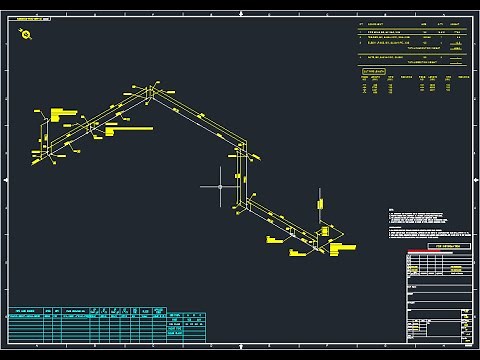
Task: Click the long yellow annotation bar near the drawing center-left
Action: [x=129, y=129]
